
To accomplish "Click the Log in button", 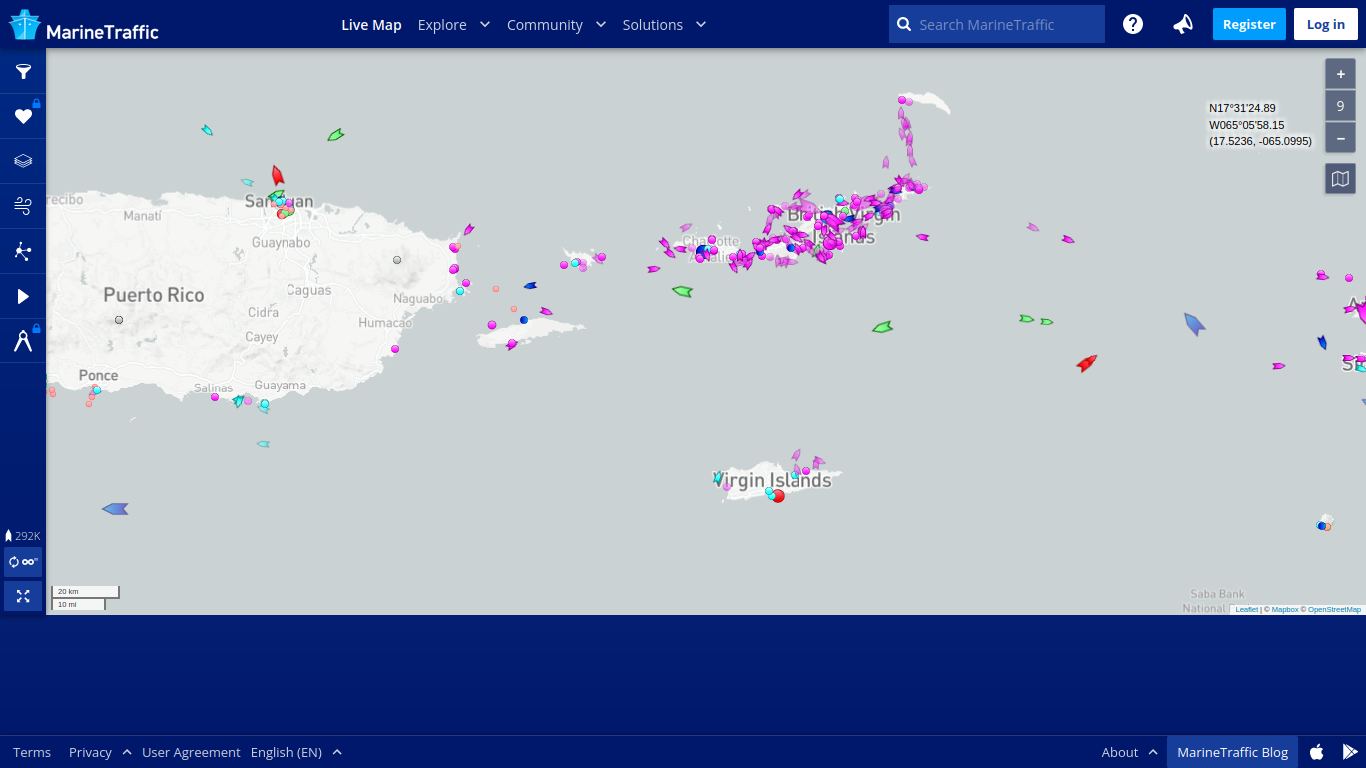I will click(1326, 24).
